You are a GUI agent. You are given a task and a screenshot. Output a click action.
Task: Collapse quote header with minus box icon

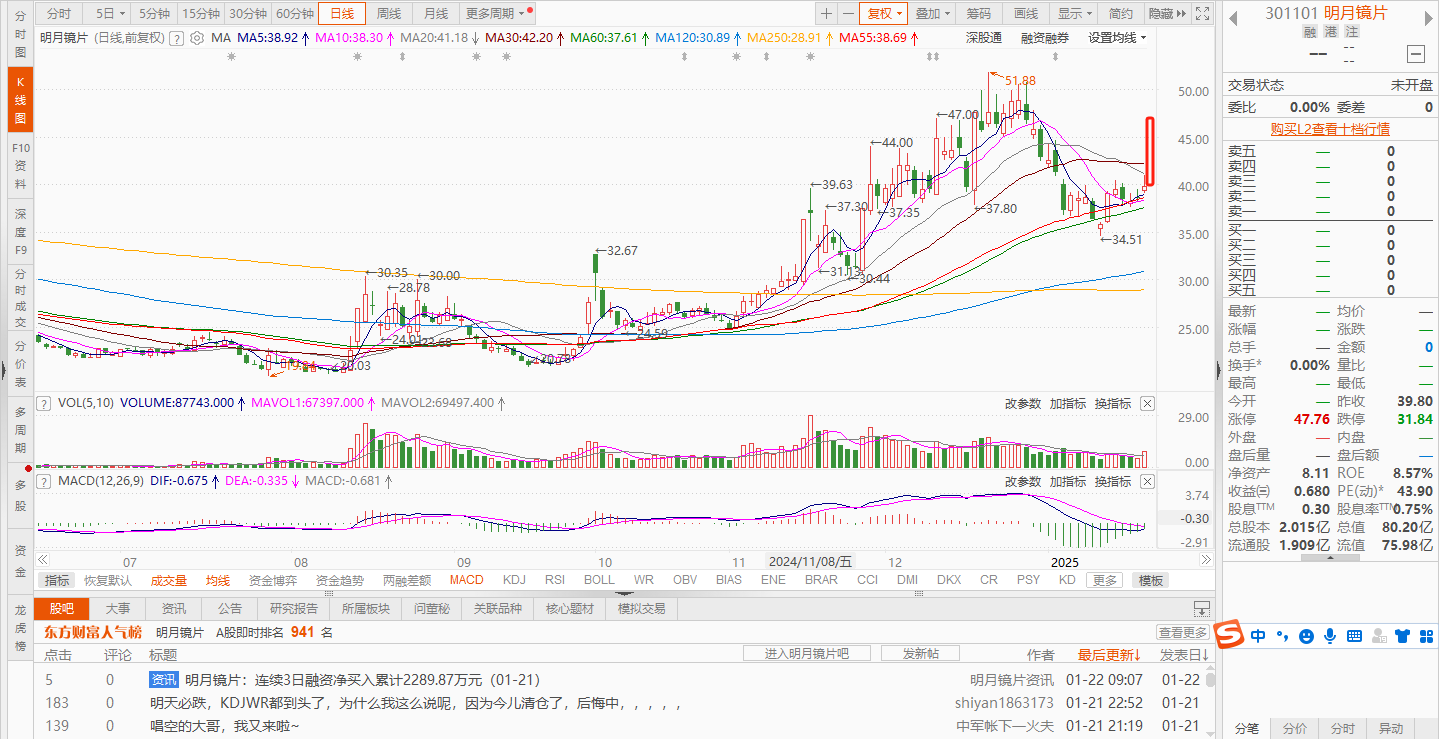pyautogui.click(x=1415, y=54)
